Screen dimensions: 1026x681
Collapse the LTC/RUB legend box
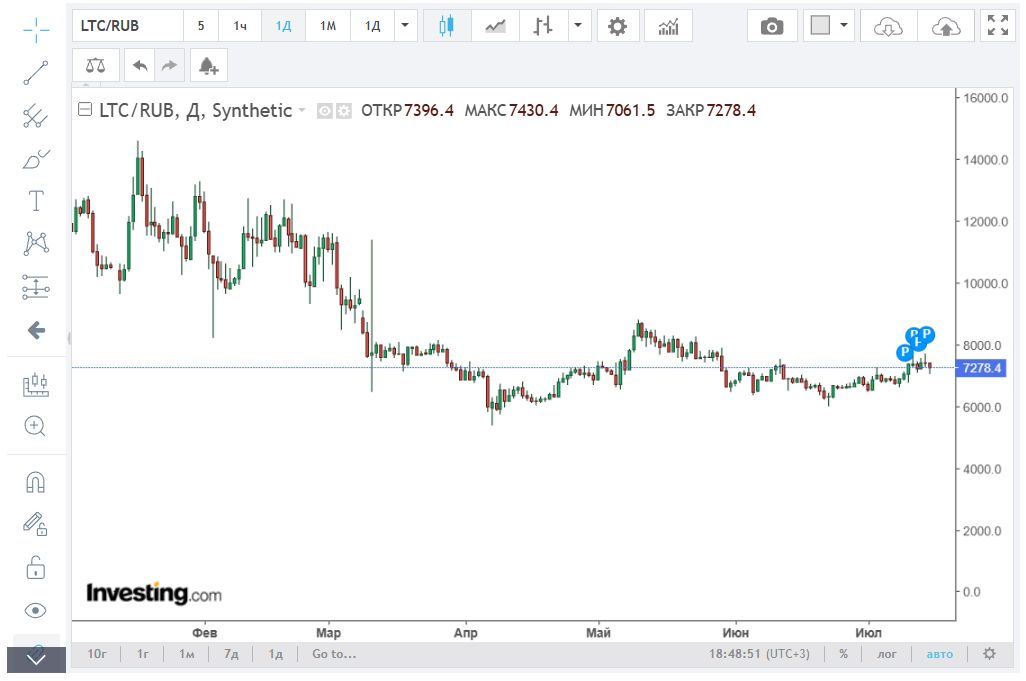point(85,109)
